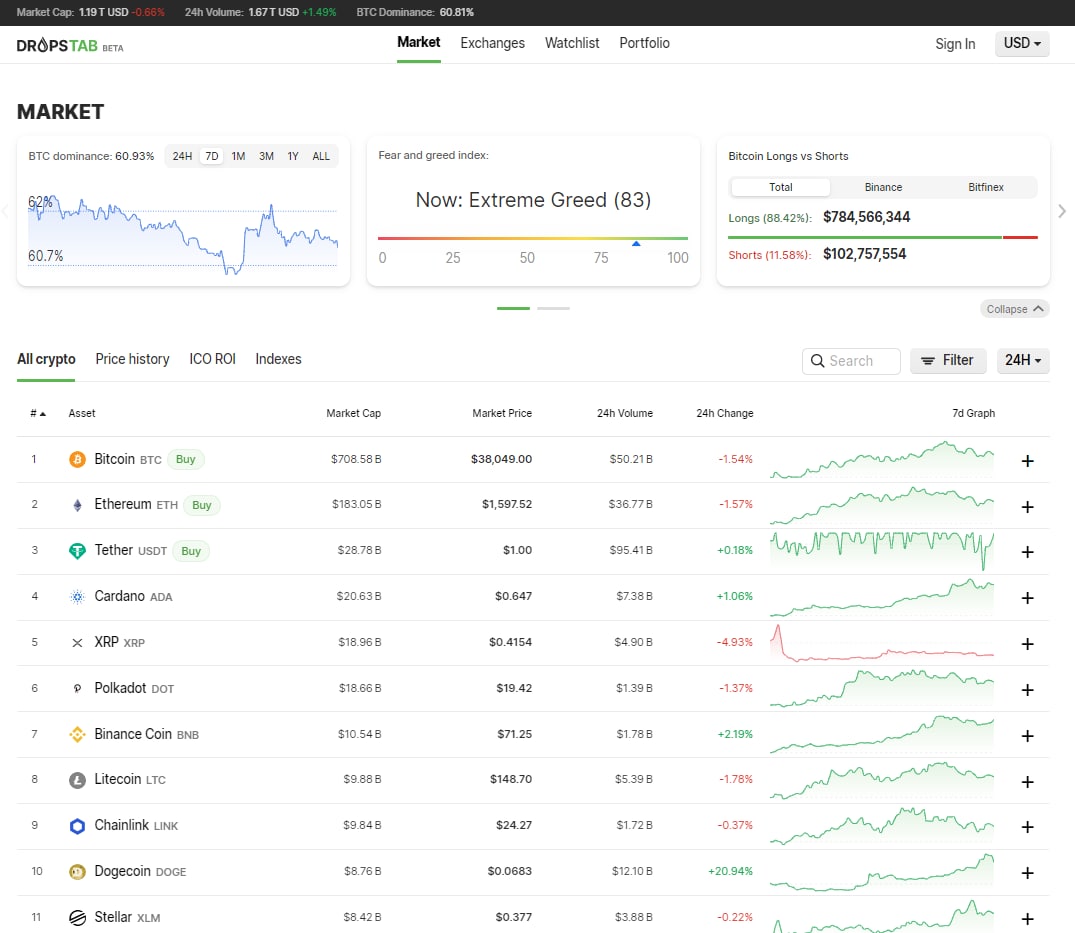The image size is (1075, 933).
Task: Click the Ethereum coin icon
Action: [x=77, y=505]
